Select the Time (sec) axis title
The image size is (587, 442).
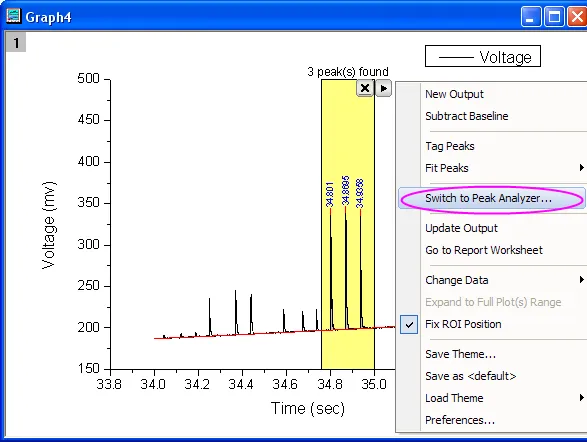click(x=308, y=408)
